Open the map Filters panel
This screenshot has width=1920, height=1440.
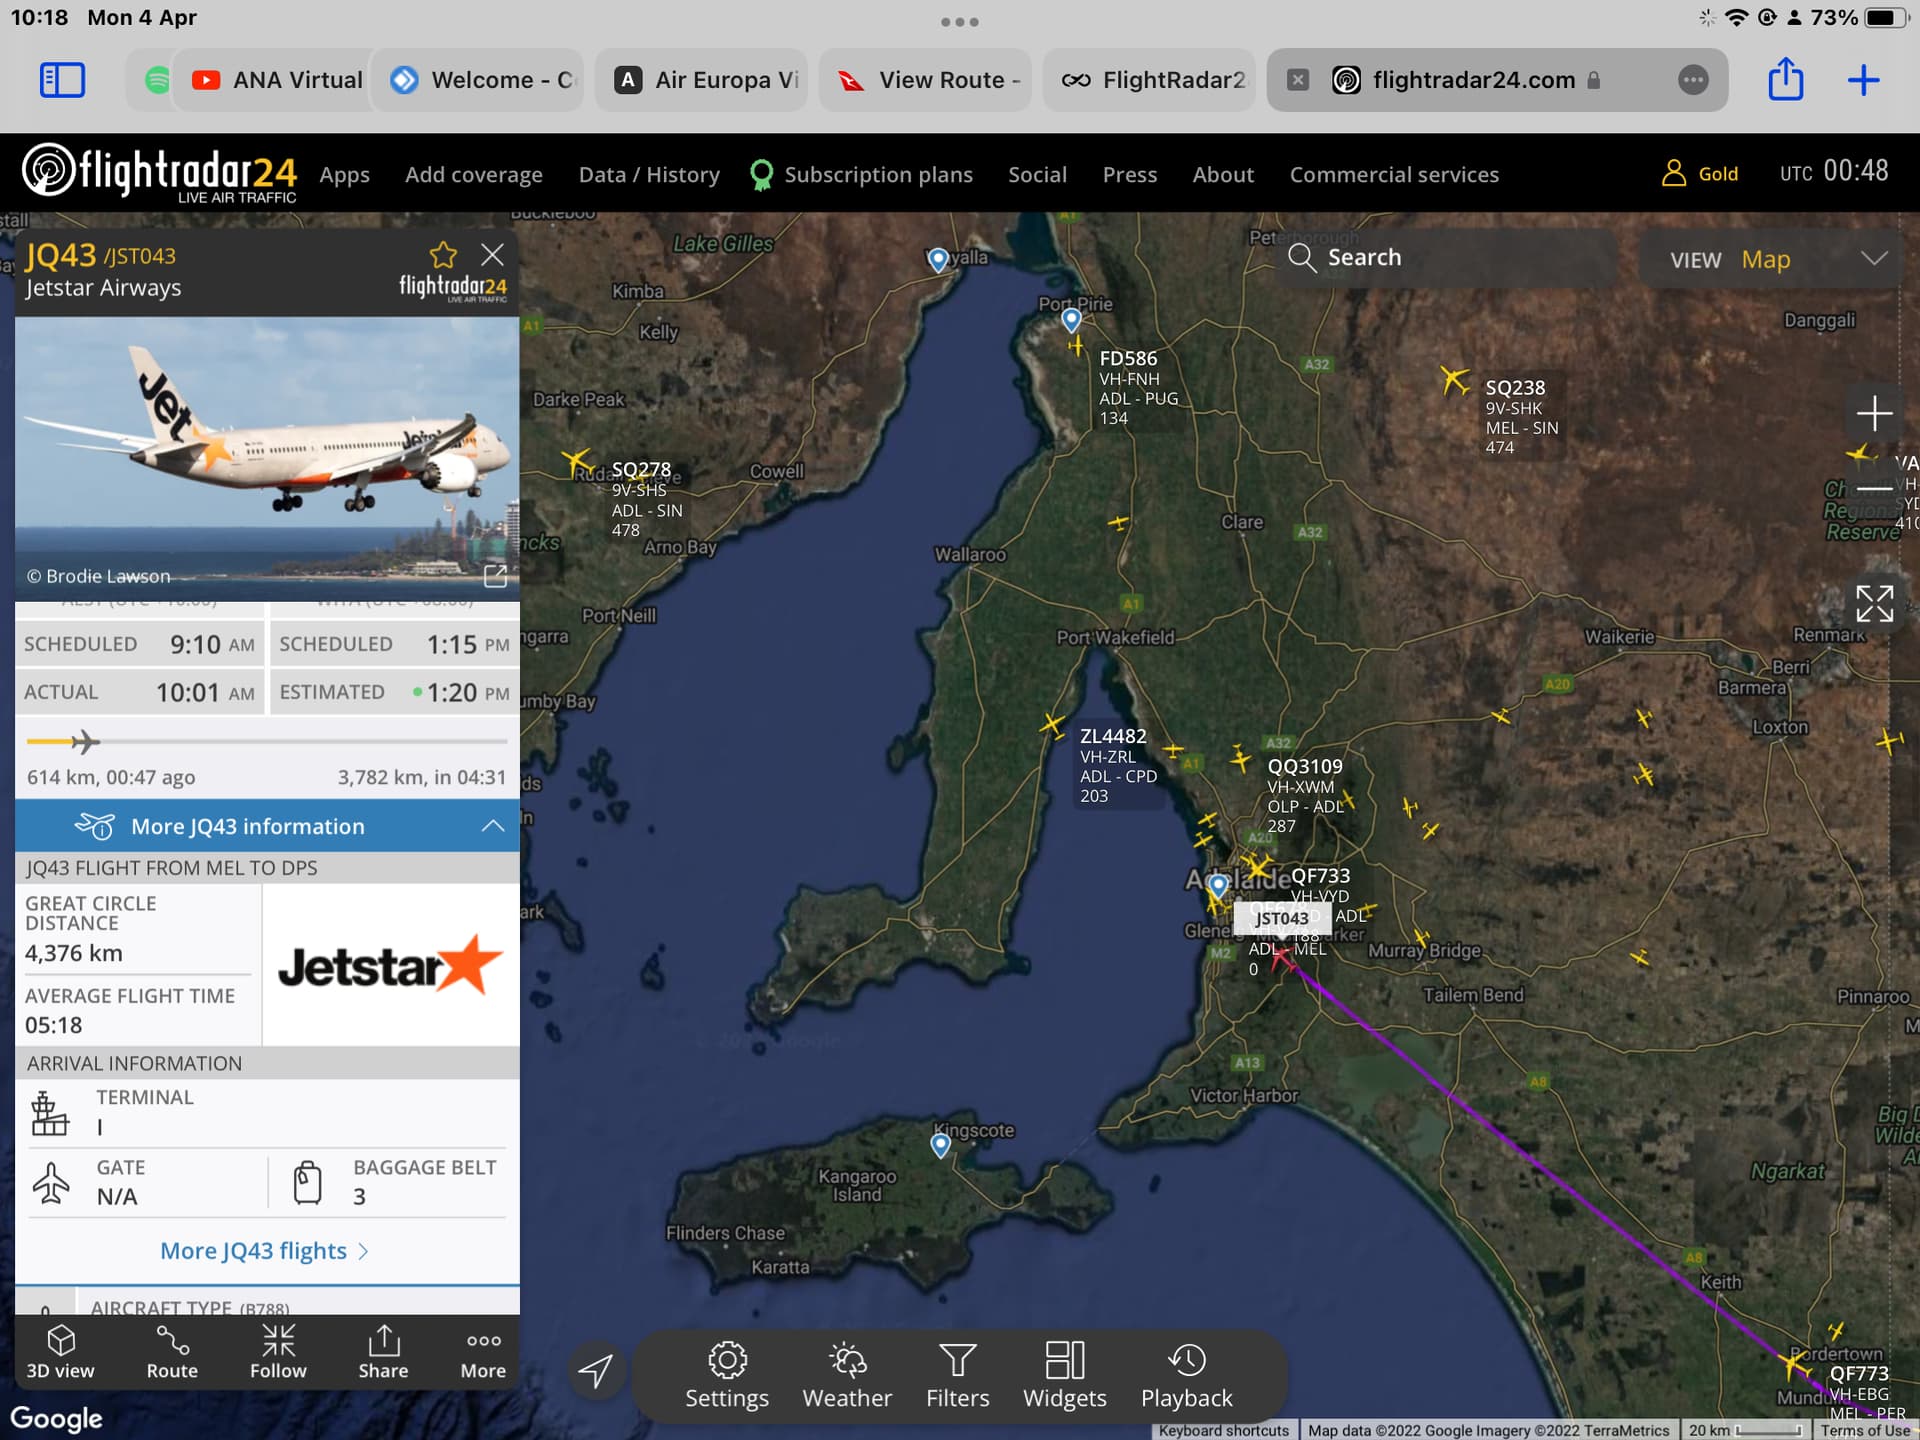(x=957, y=1376)
